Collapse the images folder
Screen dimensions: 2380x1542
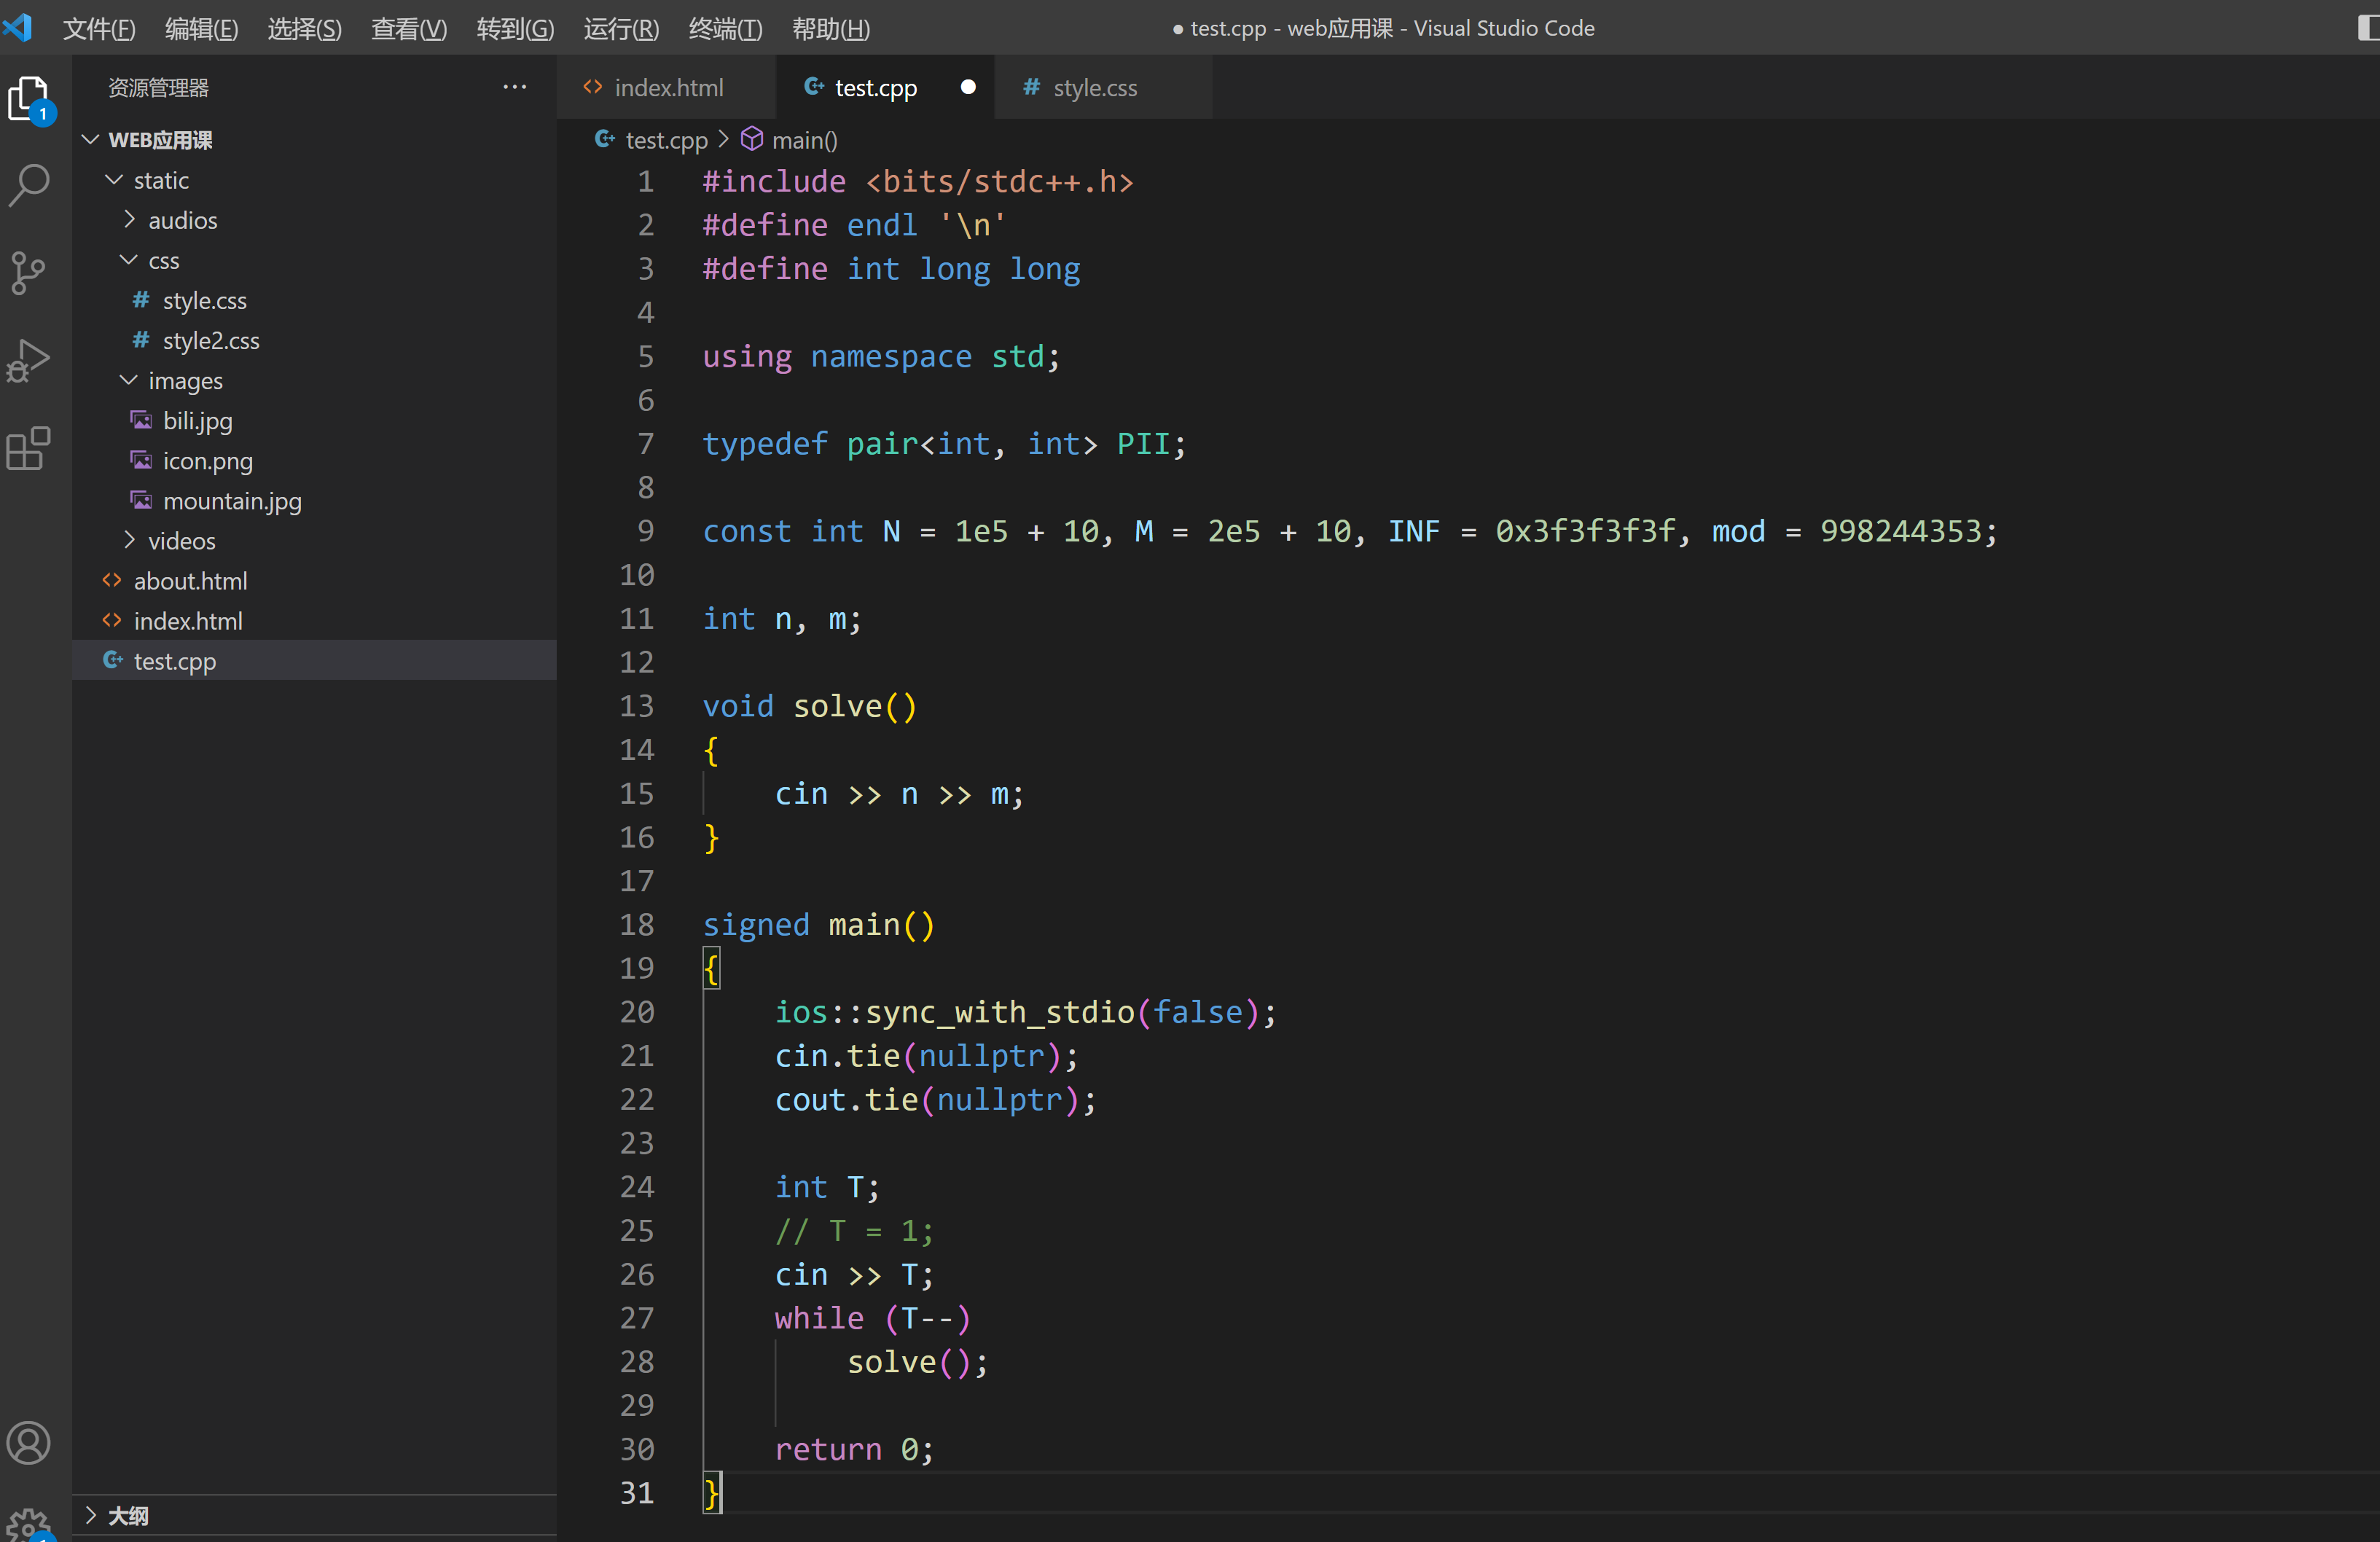point(129,380)
